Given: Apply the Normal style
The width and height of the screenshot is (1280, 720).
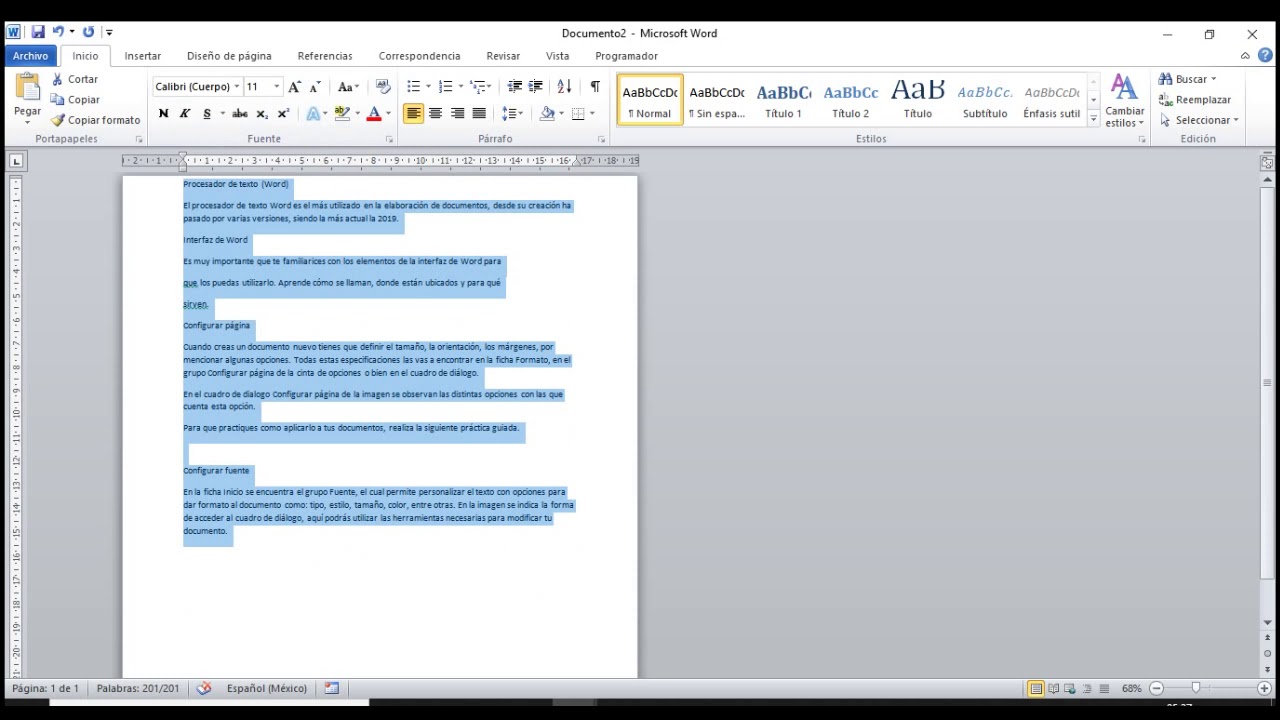Looking at the screenshot, I should 650,99.
